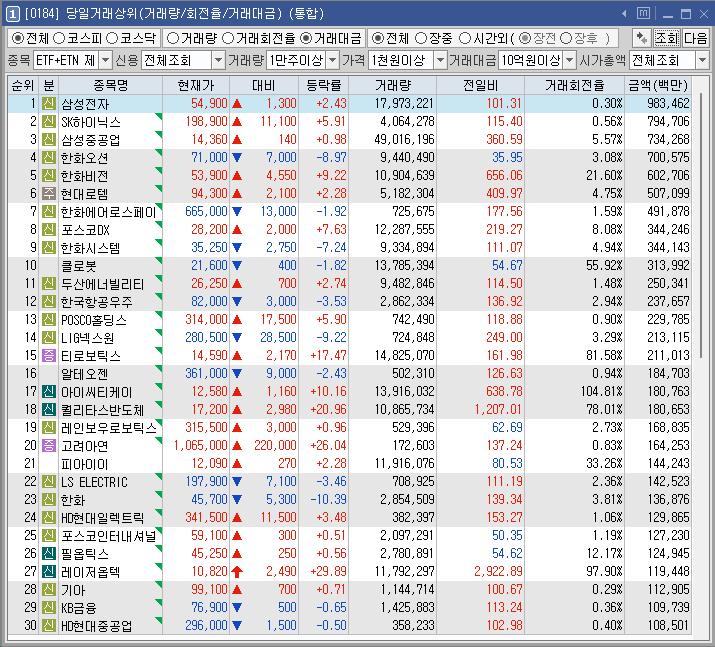Select the 레인보우로보틱스 stock name
The height and width of the screenshot is (647, 715).
pos(109,428)
